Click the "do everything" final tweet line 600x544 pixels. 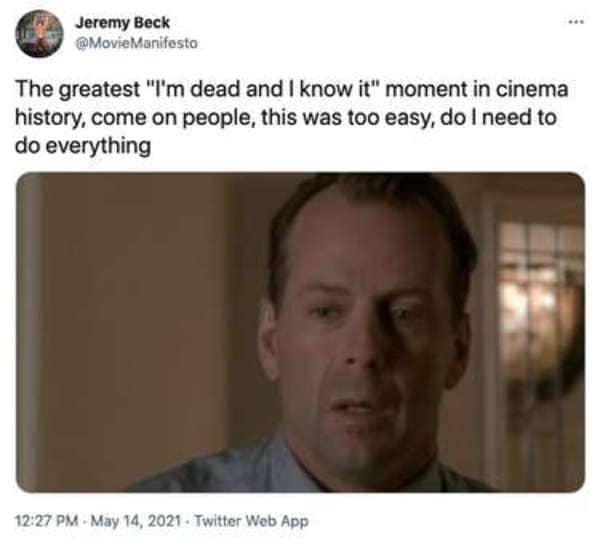click(83, 146)
